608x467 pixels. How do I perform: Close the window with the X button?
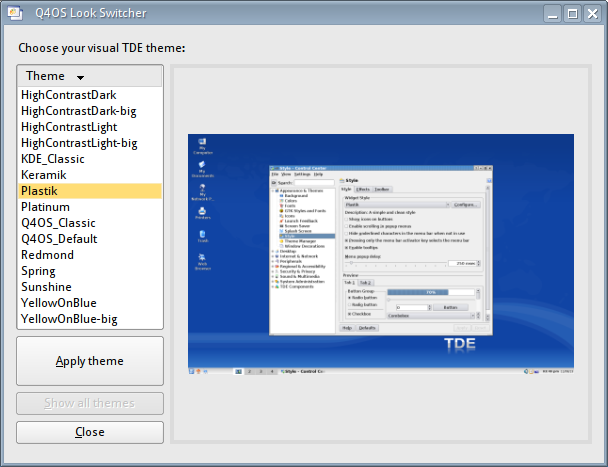(592, 14)
